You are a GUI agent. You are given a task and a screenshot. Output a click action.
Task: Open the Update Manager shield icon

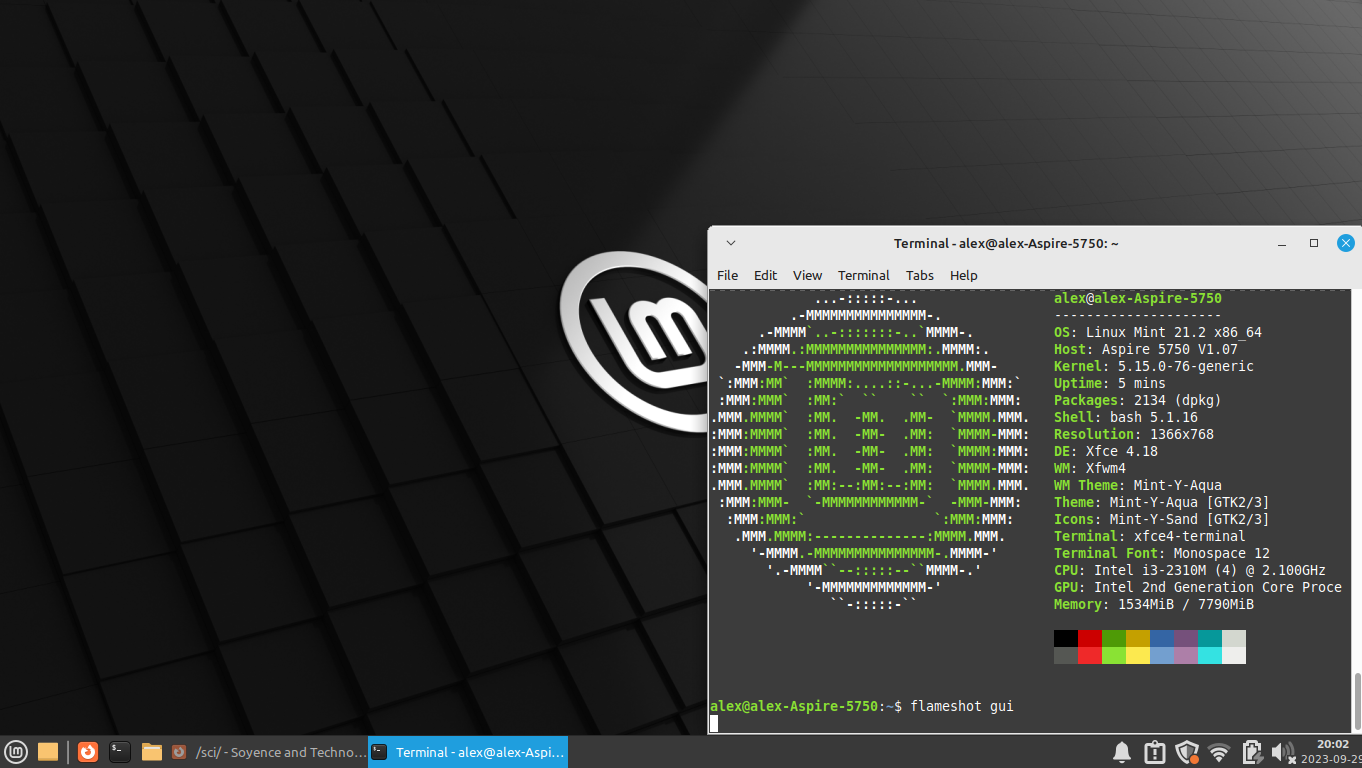coord(1186,752)
